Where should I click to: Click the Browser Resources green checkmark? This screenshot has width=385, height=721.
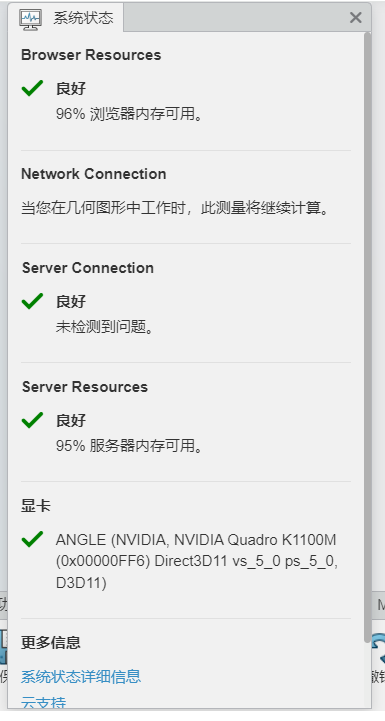coord(32,87)
